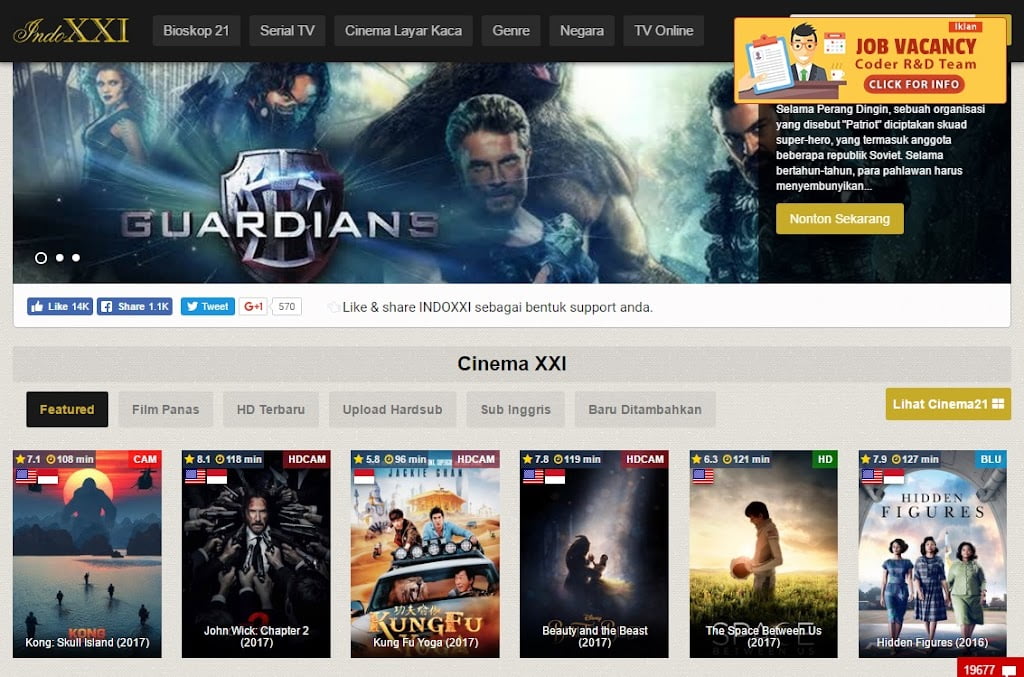Image resolution: width=1024 pixels, height=677 pixels.
Task: Click the Facebook Like button
Action: [x=59, y=306]
